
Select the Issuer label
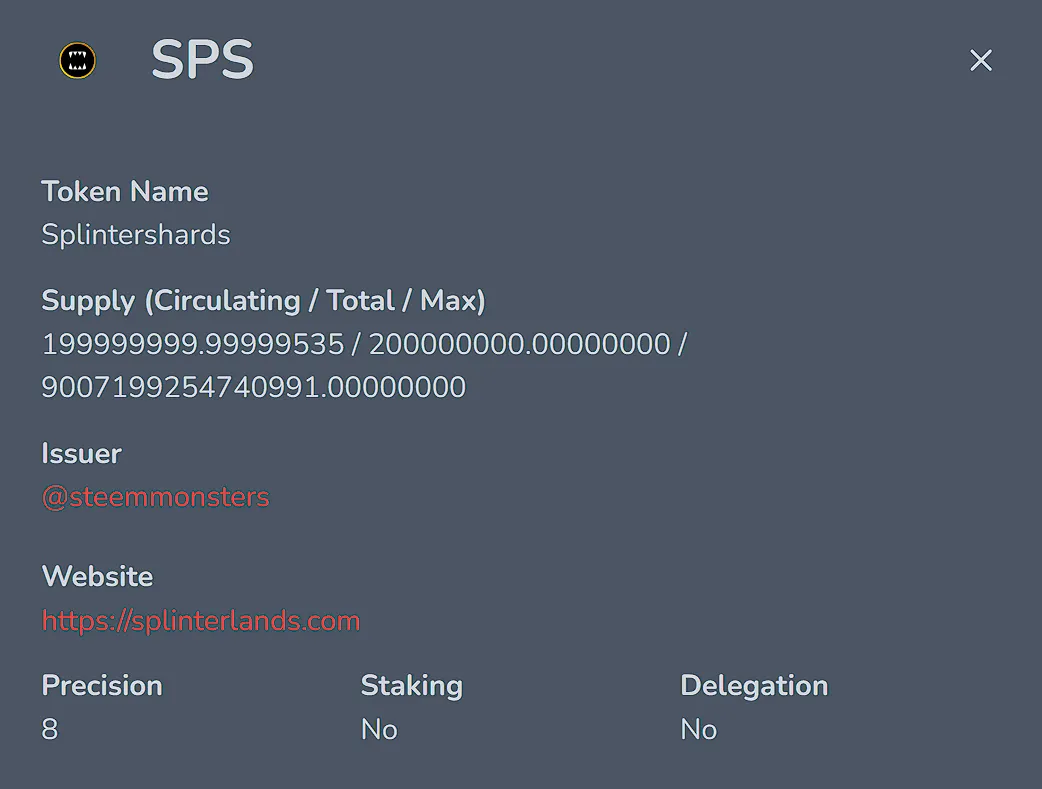point(81,453)
